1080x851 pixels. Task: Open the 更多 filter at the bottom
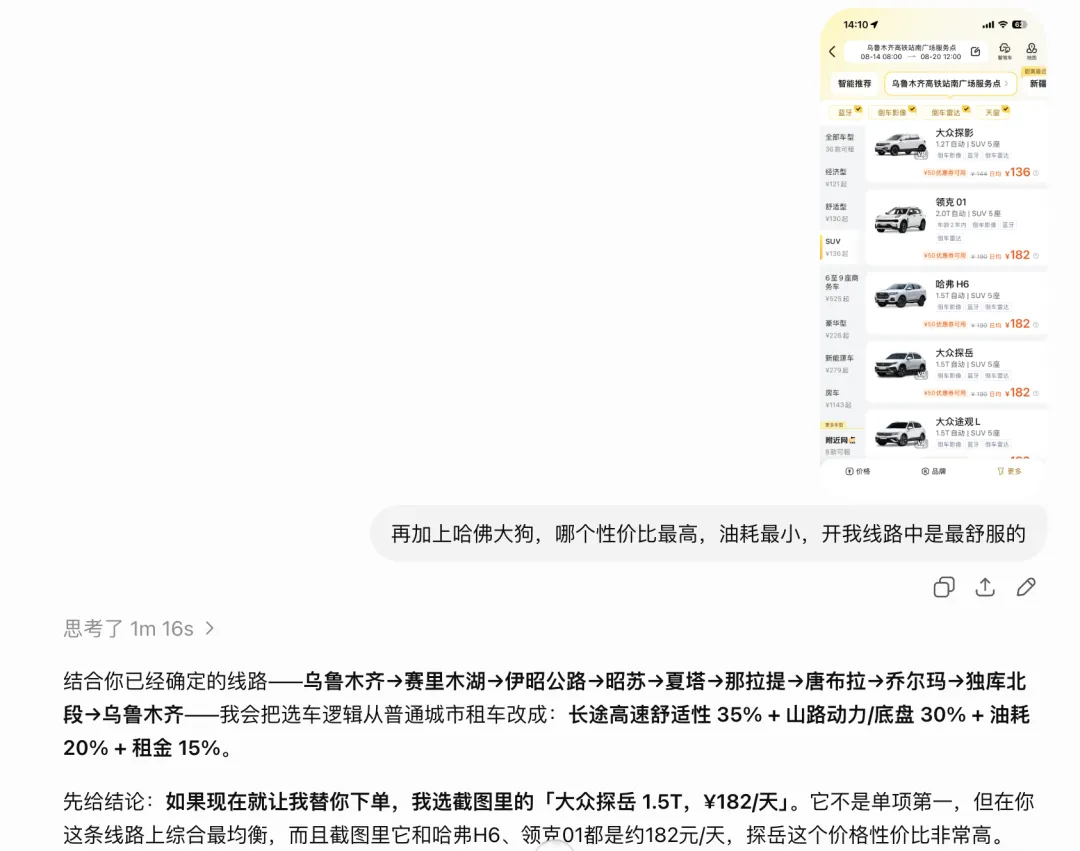[1009, 472]
